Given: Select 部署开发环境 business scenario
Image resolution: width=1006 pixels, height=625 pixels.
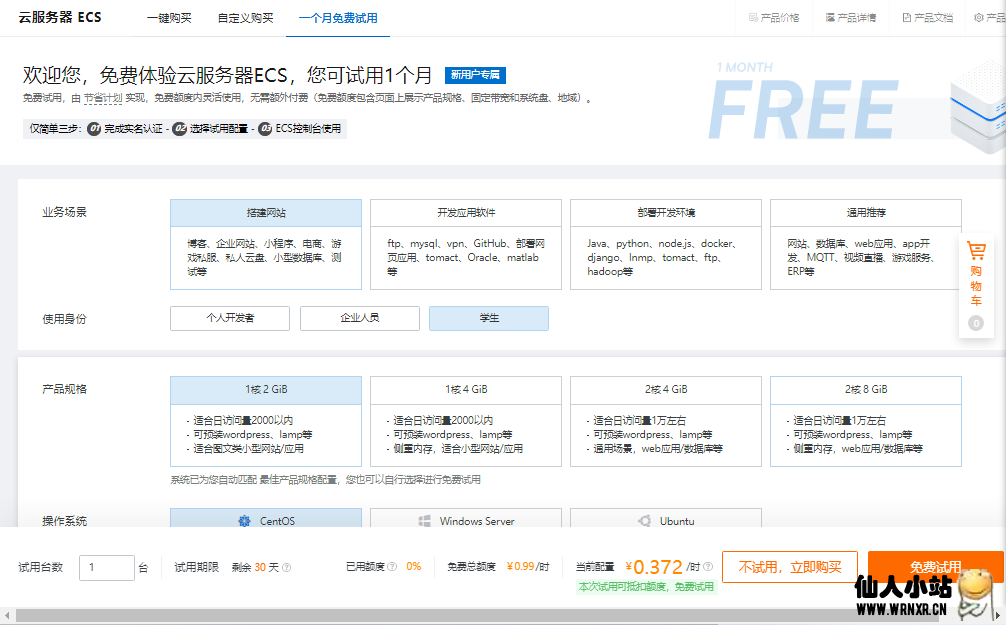Looking at the screenshot, I should tap(666, 244).
